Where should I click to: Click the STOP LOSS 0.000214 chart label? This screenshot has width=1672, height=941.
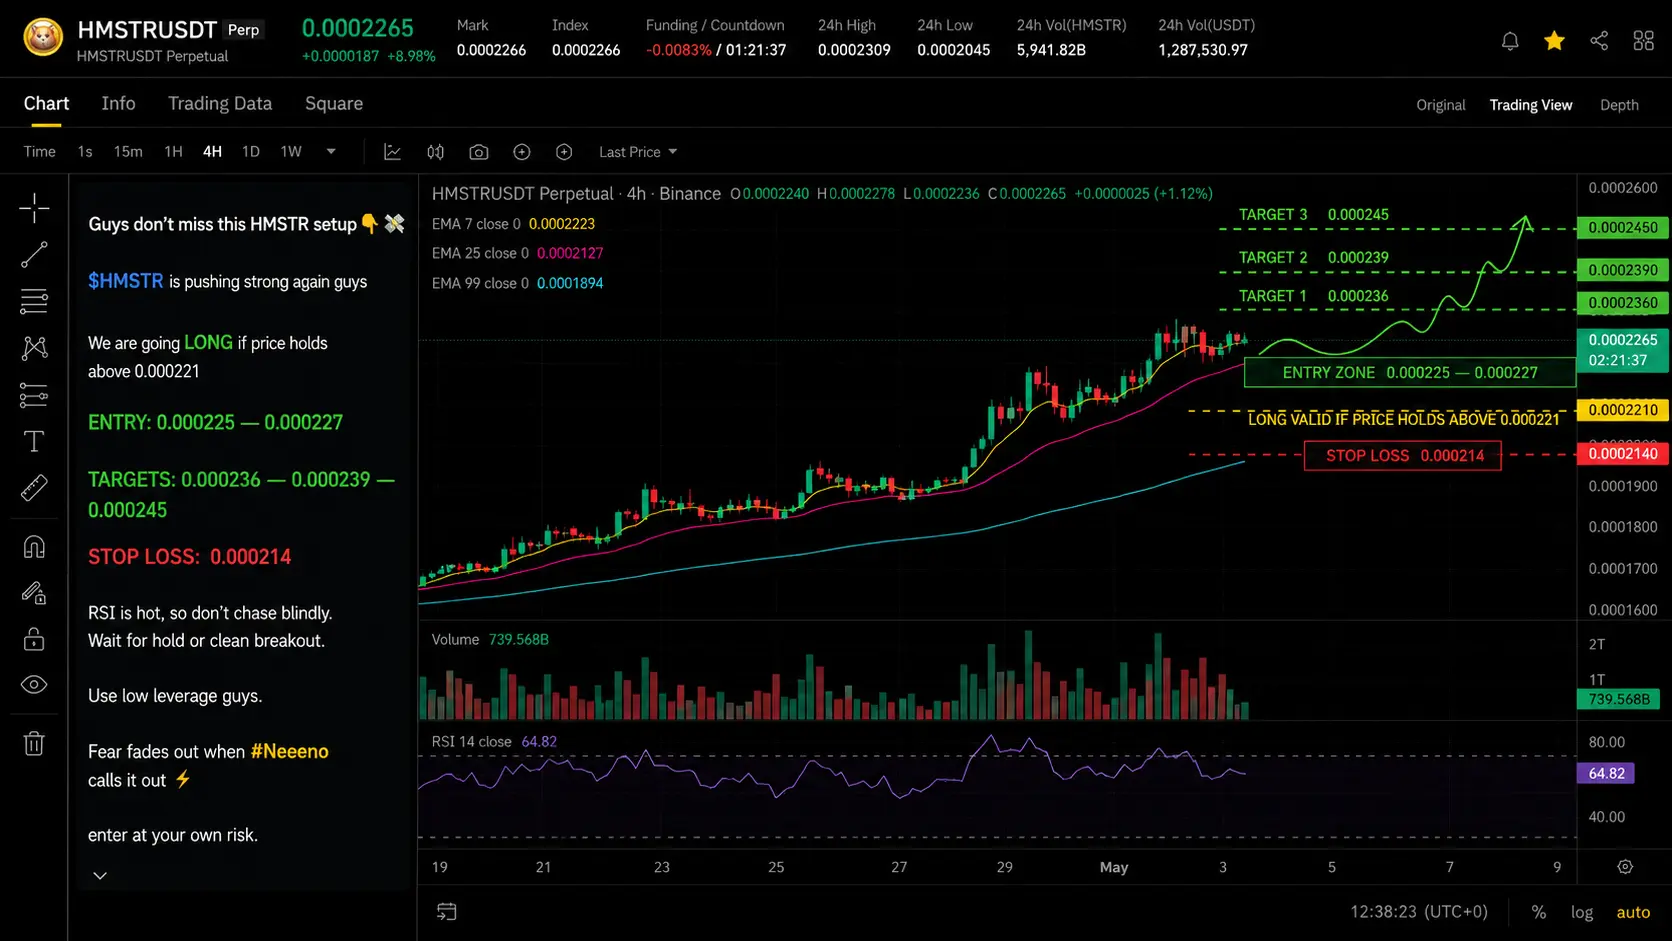(1403, 455)
